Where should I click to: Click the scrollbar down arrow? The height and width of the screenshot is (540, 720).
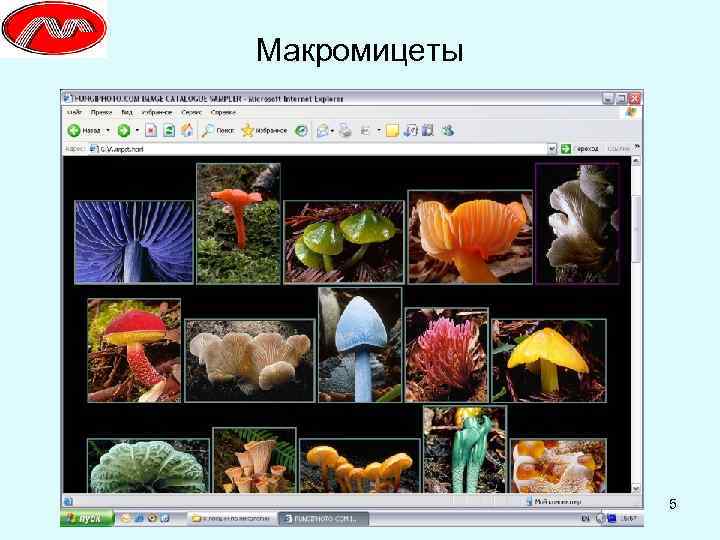(x=636, y=489)
